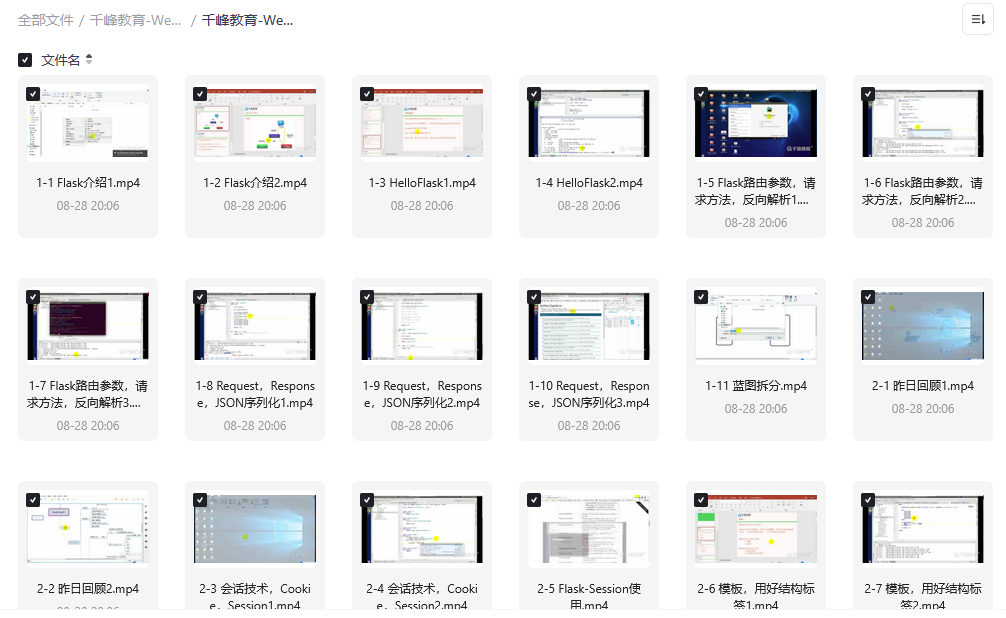Open the 1-5 Flask路由参数 video thumbnail
The width and height of the screenshot is (1006, 618).
756,123
